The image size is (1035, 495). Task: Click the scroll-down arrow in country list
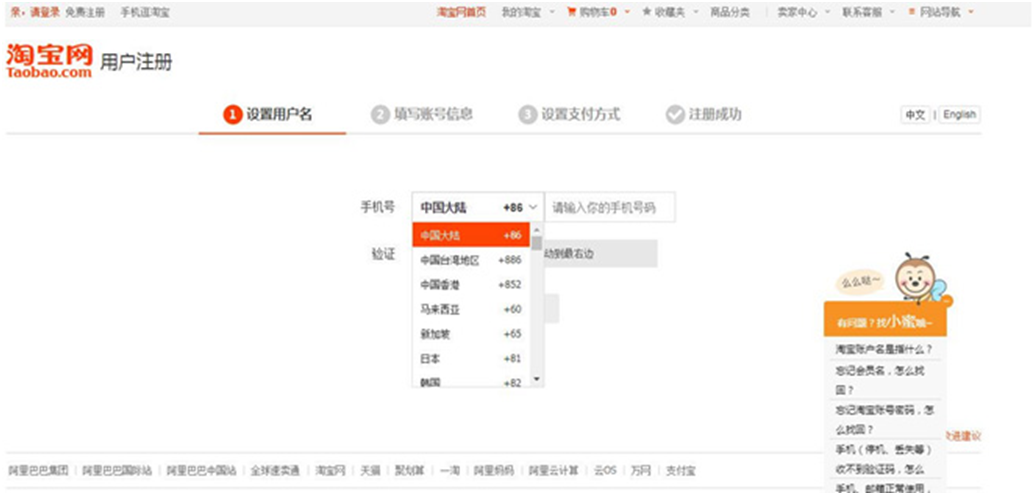(537, 379)
